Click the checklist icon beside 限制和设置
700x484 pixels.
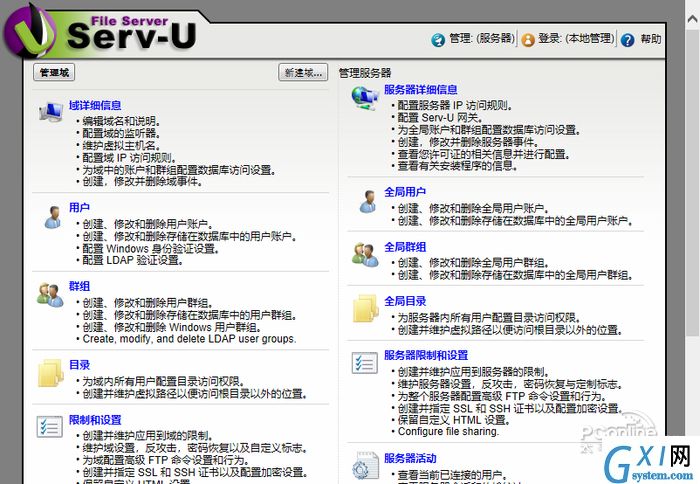coord(50,426)
